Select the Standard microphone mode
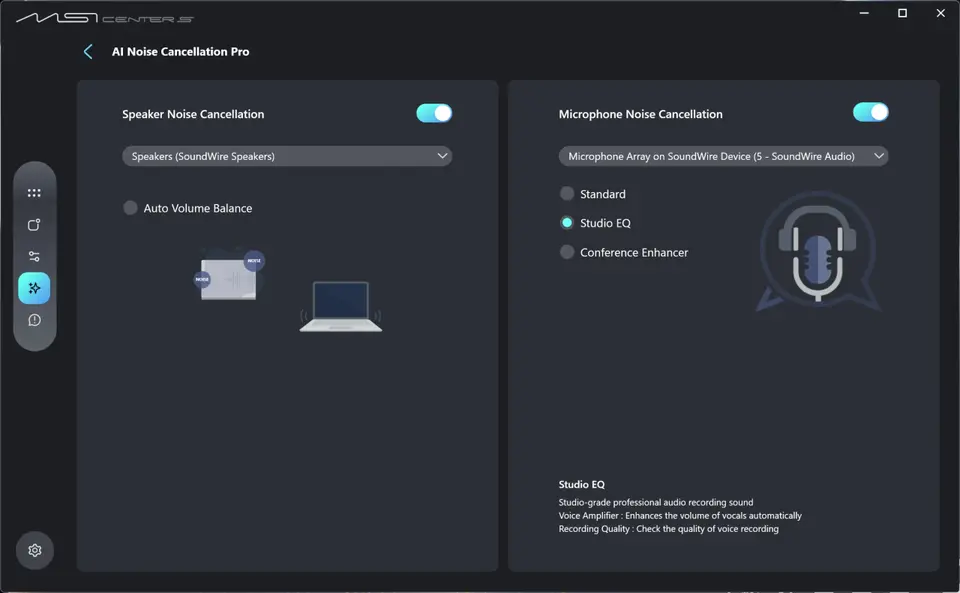 pos(567,194)
